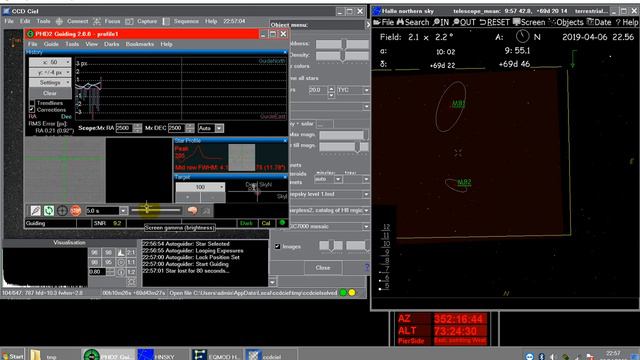
Task: Expand the log panel dropdown arrow
Action: tap(272, 282)
